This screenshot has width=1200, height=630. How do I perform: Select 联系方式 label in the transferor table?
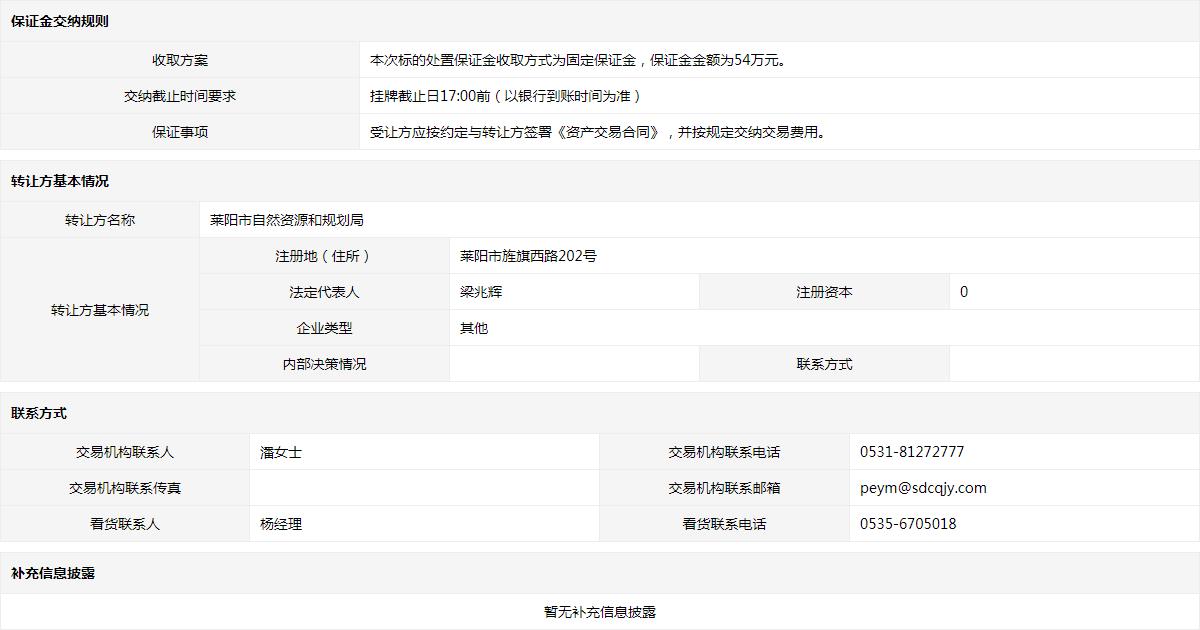[825, 364]
